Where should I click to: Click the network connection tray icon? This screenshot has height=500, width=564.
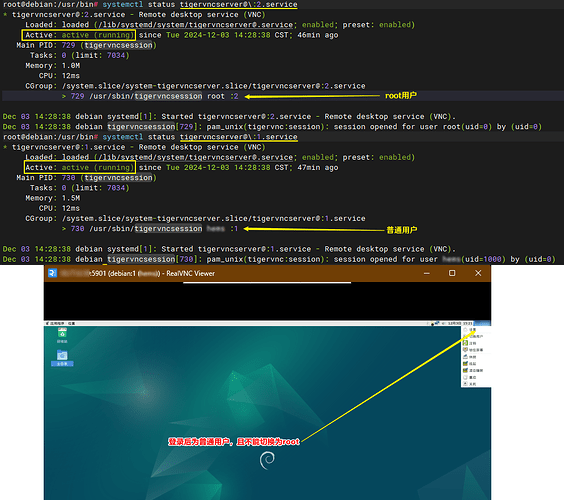[437, 323]
